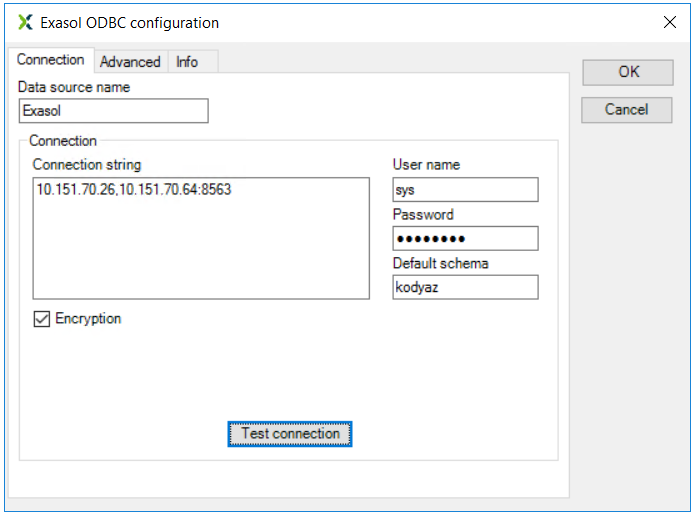
Task: Focus the Default schema field containing kodyaz
Action: coord(465,287)
